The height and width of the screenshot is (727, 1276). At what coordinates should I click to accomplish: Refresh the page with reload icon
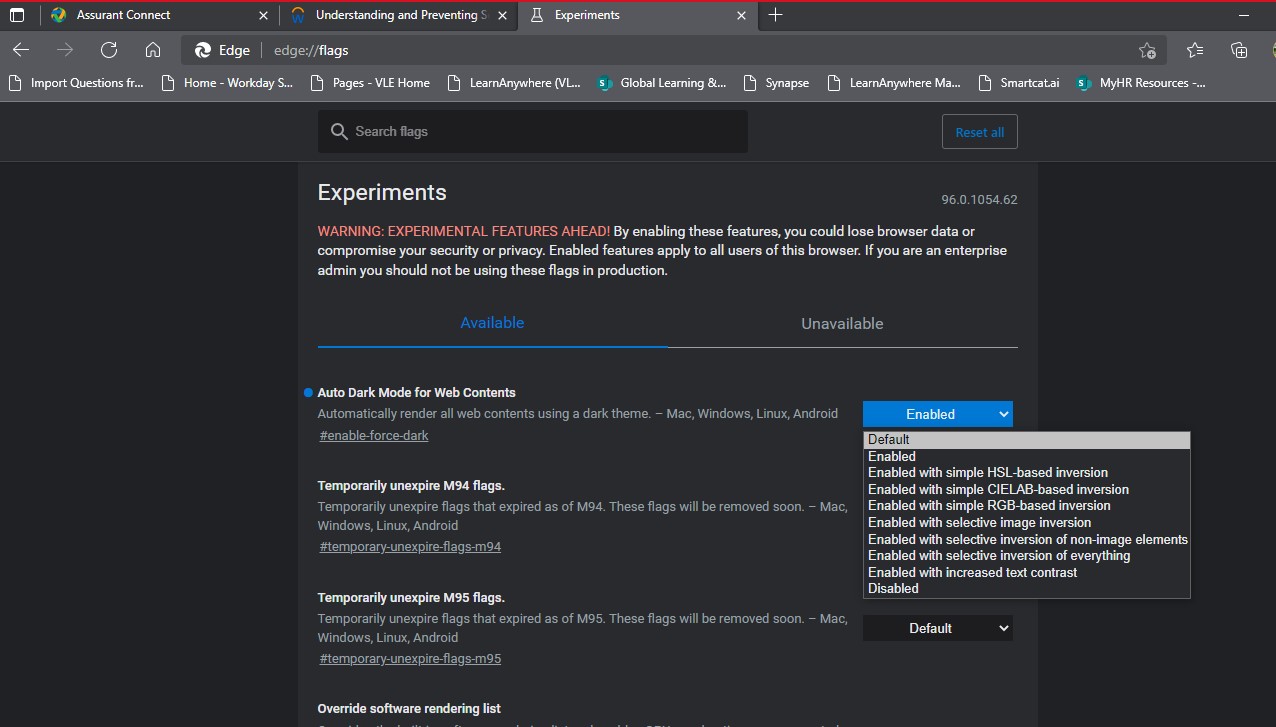coord(109,50)
